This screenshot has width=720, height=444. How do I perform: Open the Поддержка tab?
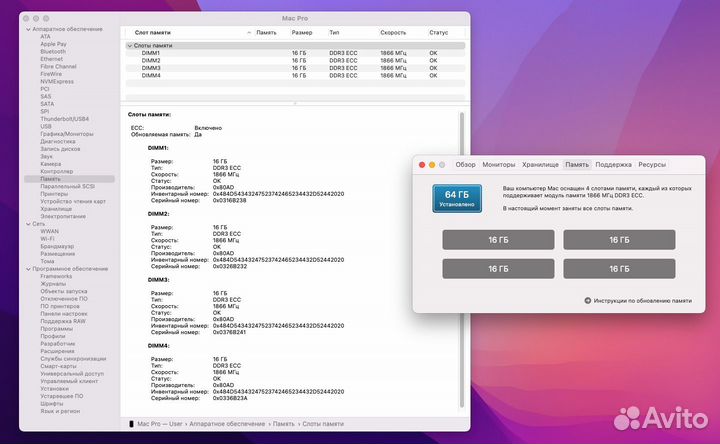point(613,164)
